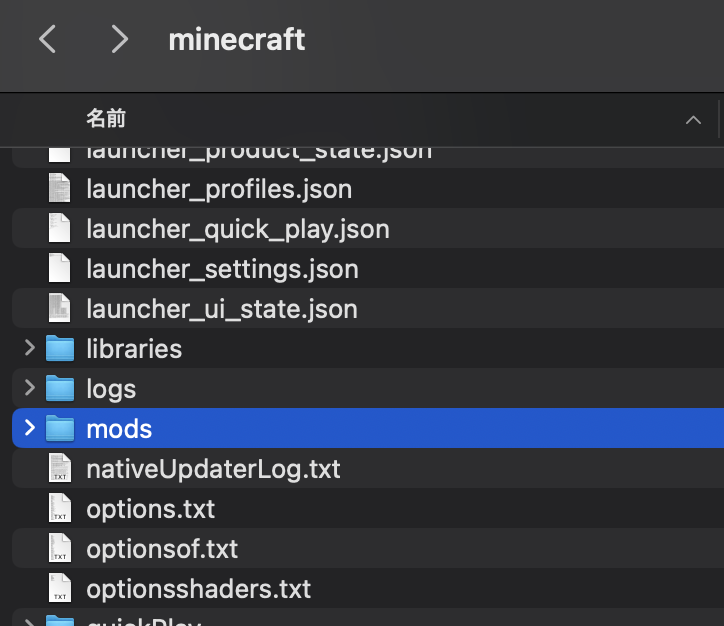Select the libraries folder name
The width and height of the screenshot is (724, 626).
point(134,349)
